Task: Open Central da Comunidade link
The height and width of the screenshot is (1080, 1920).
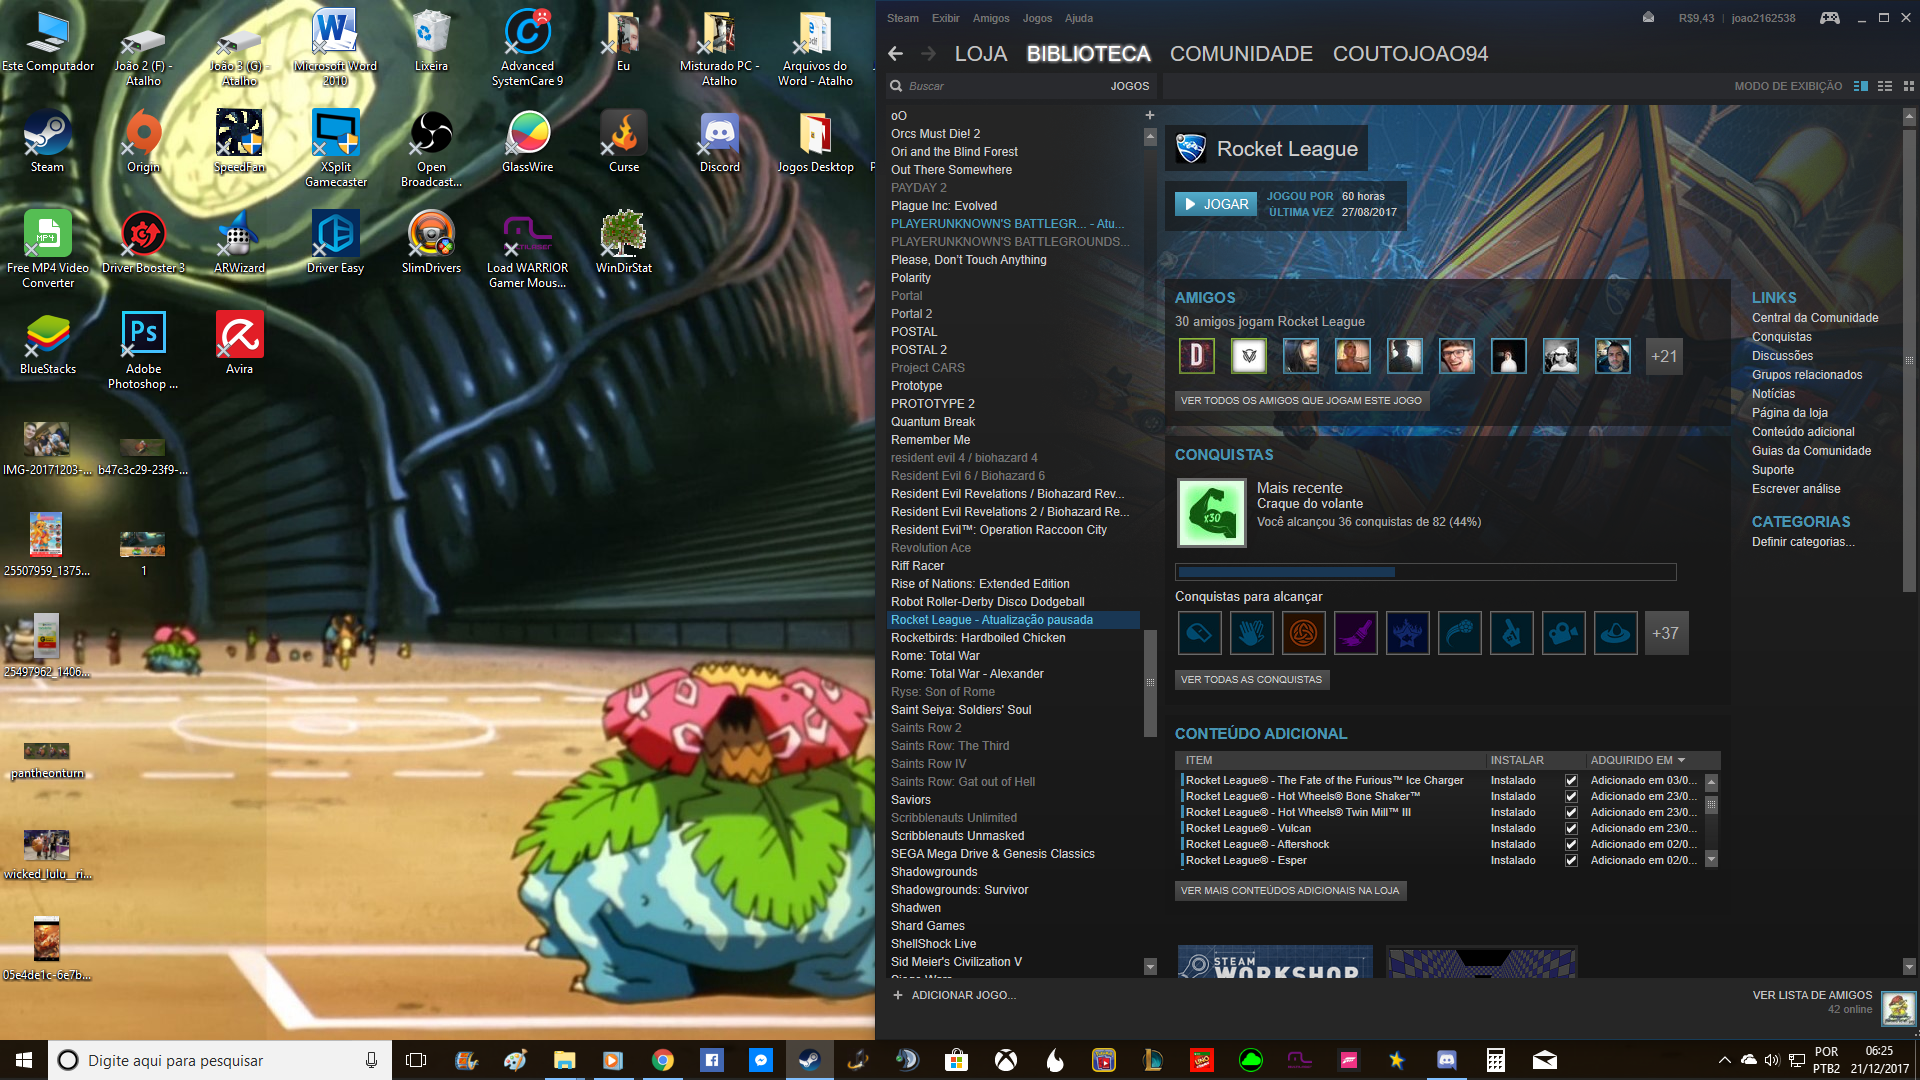Action: 1814,318
